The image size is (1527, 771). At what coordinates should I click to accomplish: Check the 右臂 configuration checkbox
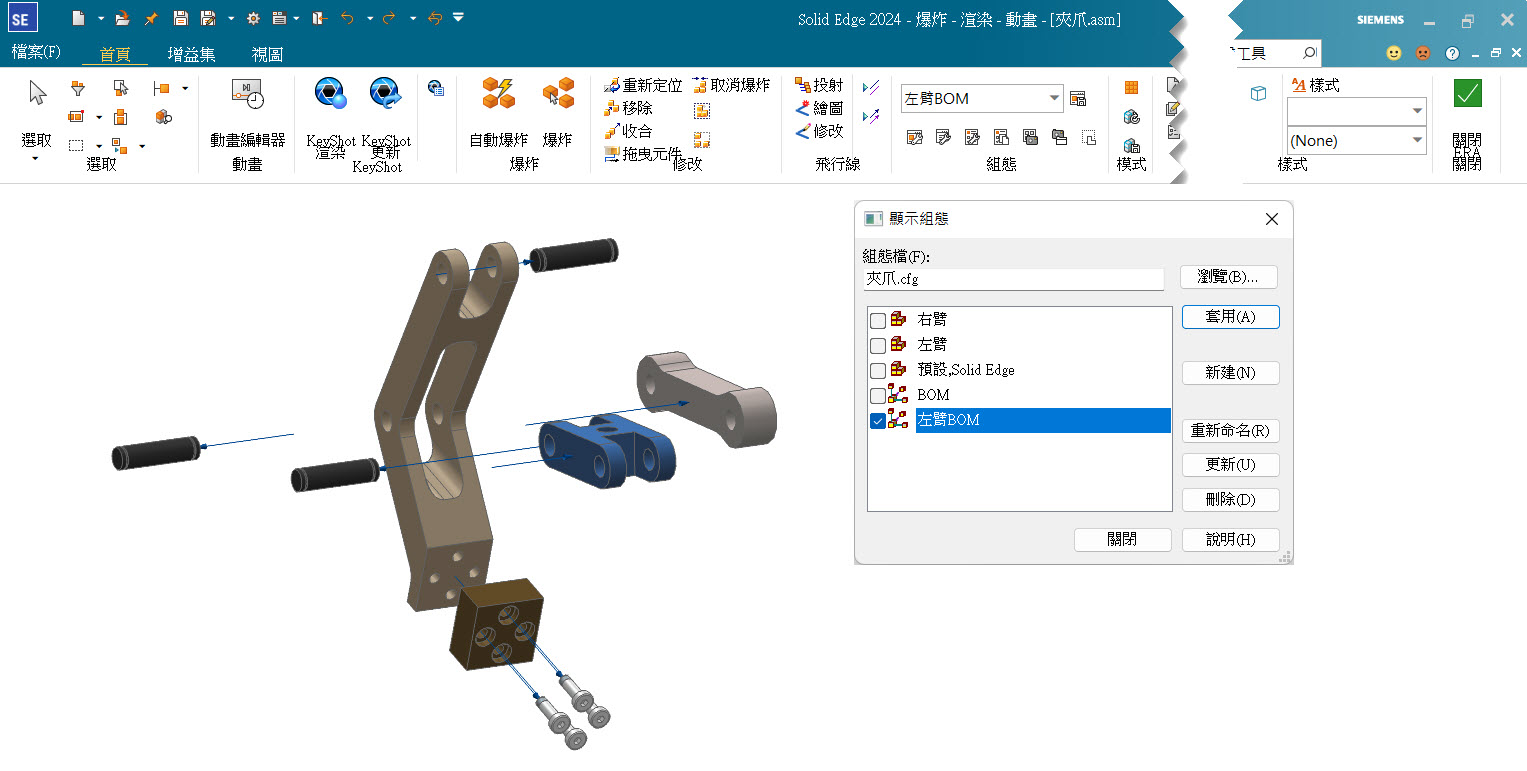tap(878, 320)
